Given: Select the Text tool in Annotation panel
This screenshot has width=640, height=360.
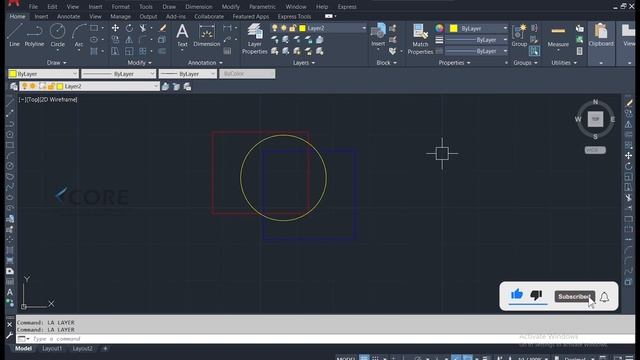Looking at the screenshot, I should click(x=182, y=35).
